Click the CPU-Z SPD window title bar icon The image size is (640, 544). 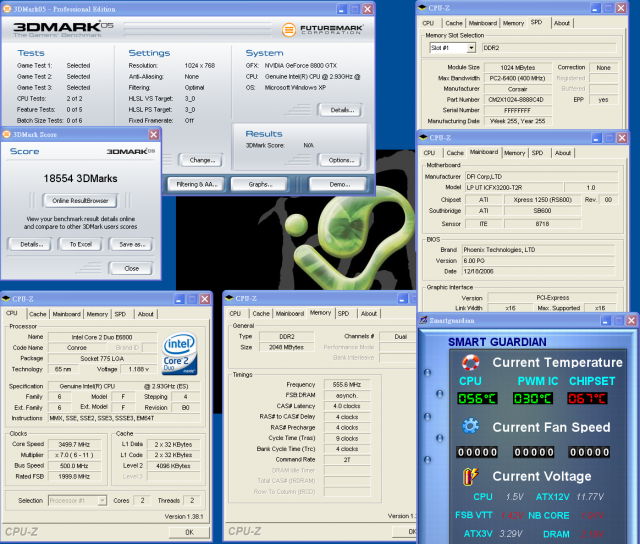coord(422,8)
